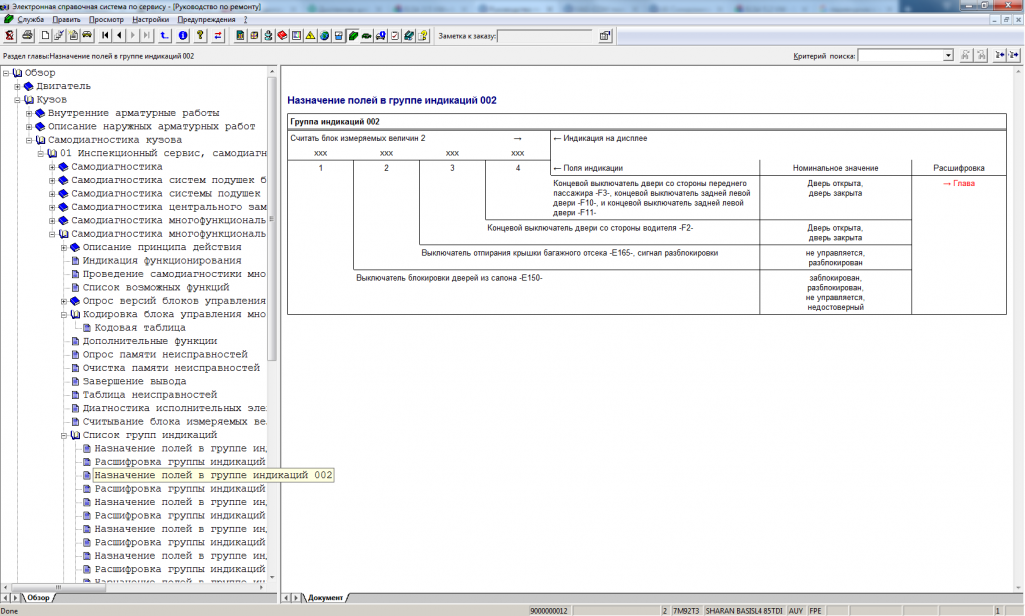Click the Заметка к заказу input field
Viewport: 1025px width, 616px height.
[545, 36]
